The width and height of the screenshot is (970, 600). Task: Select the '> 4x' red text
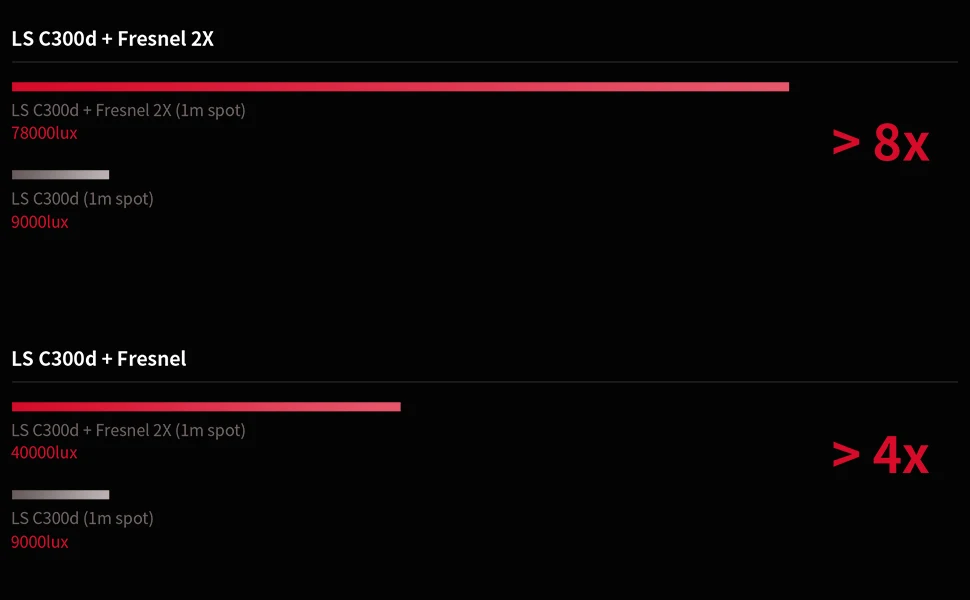(x=880, y=455)
